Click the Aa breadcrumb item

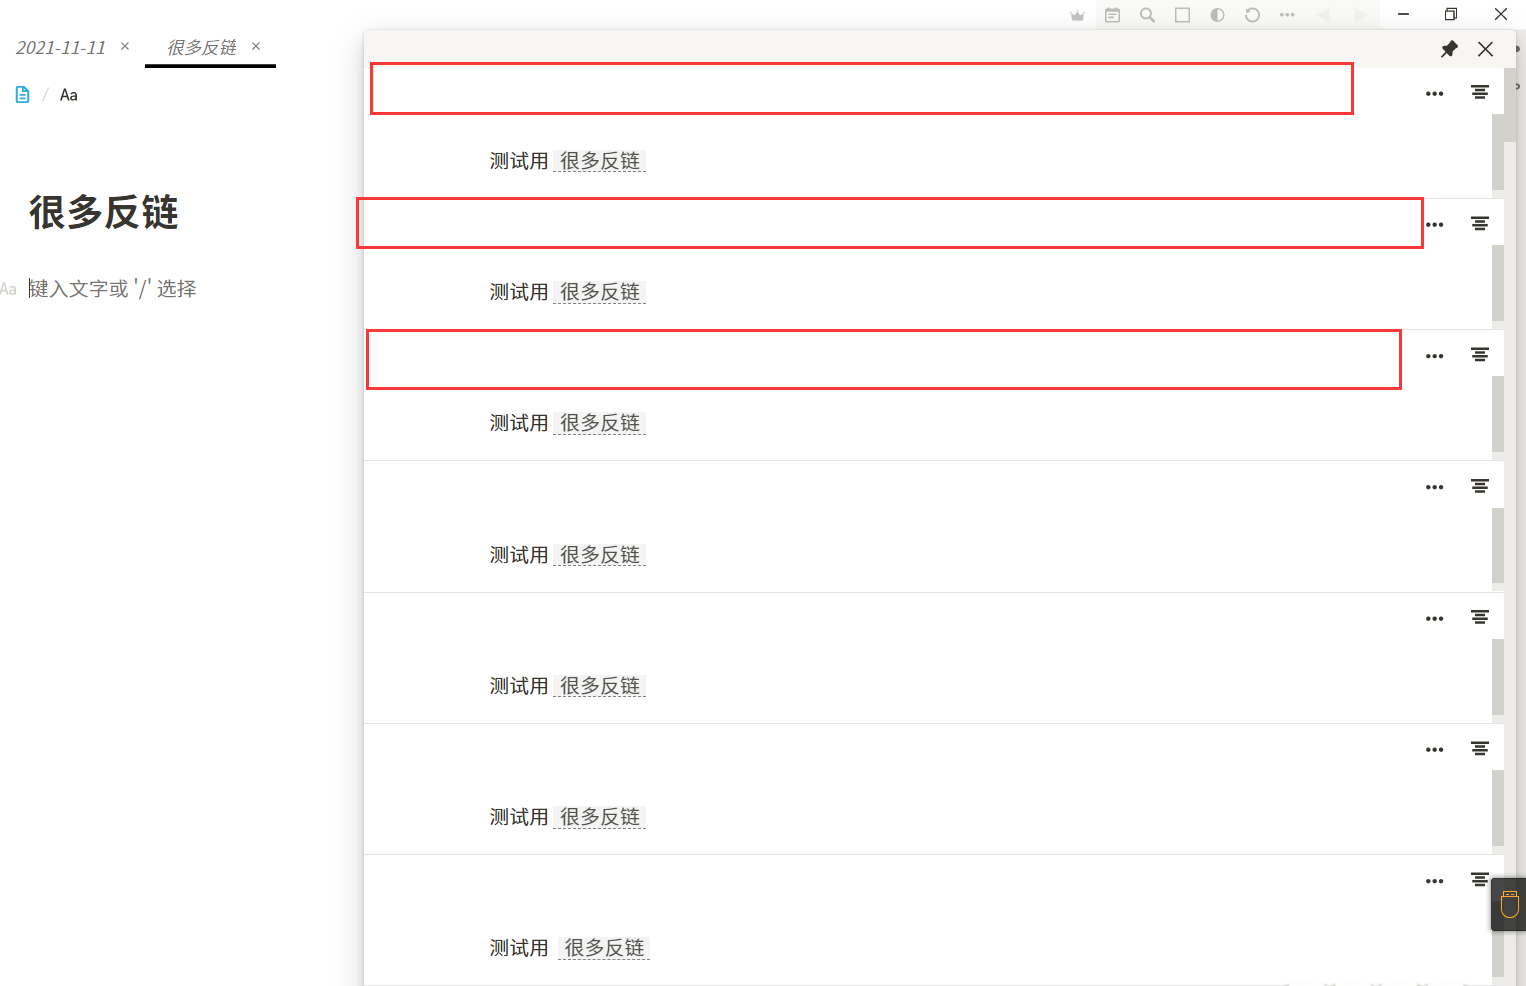(69, 95)
